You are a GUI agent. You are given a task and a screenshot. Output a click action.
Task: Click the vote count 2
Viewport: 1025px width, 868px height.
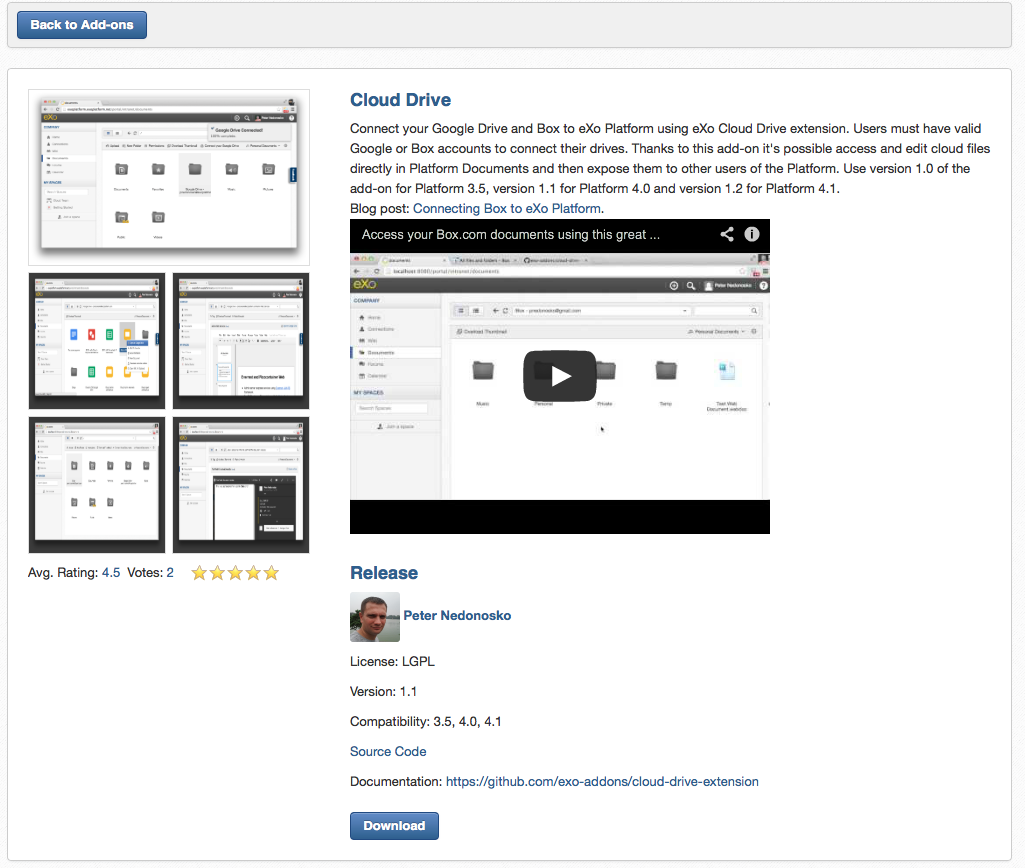[x=170, y=573]
